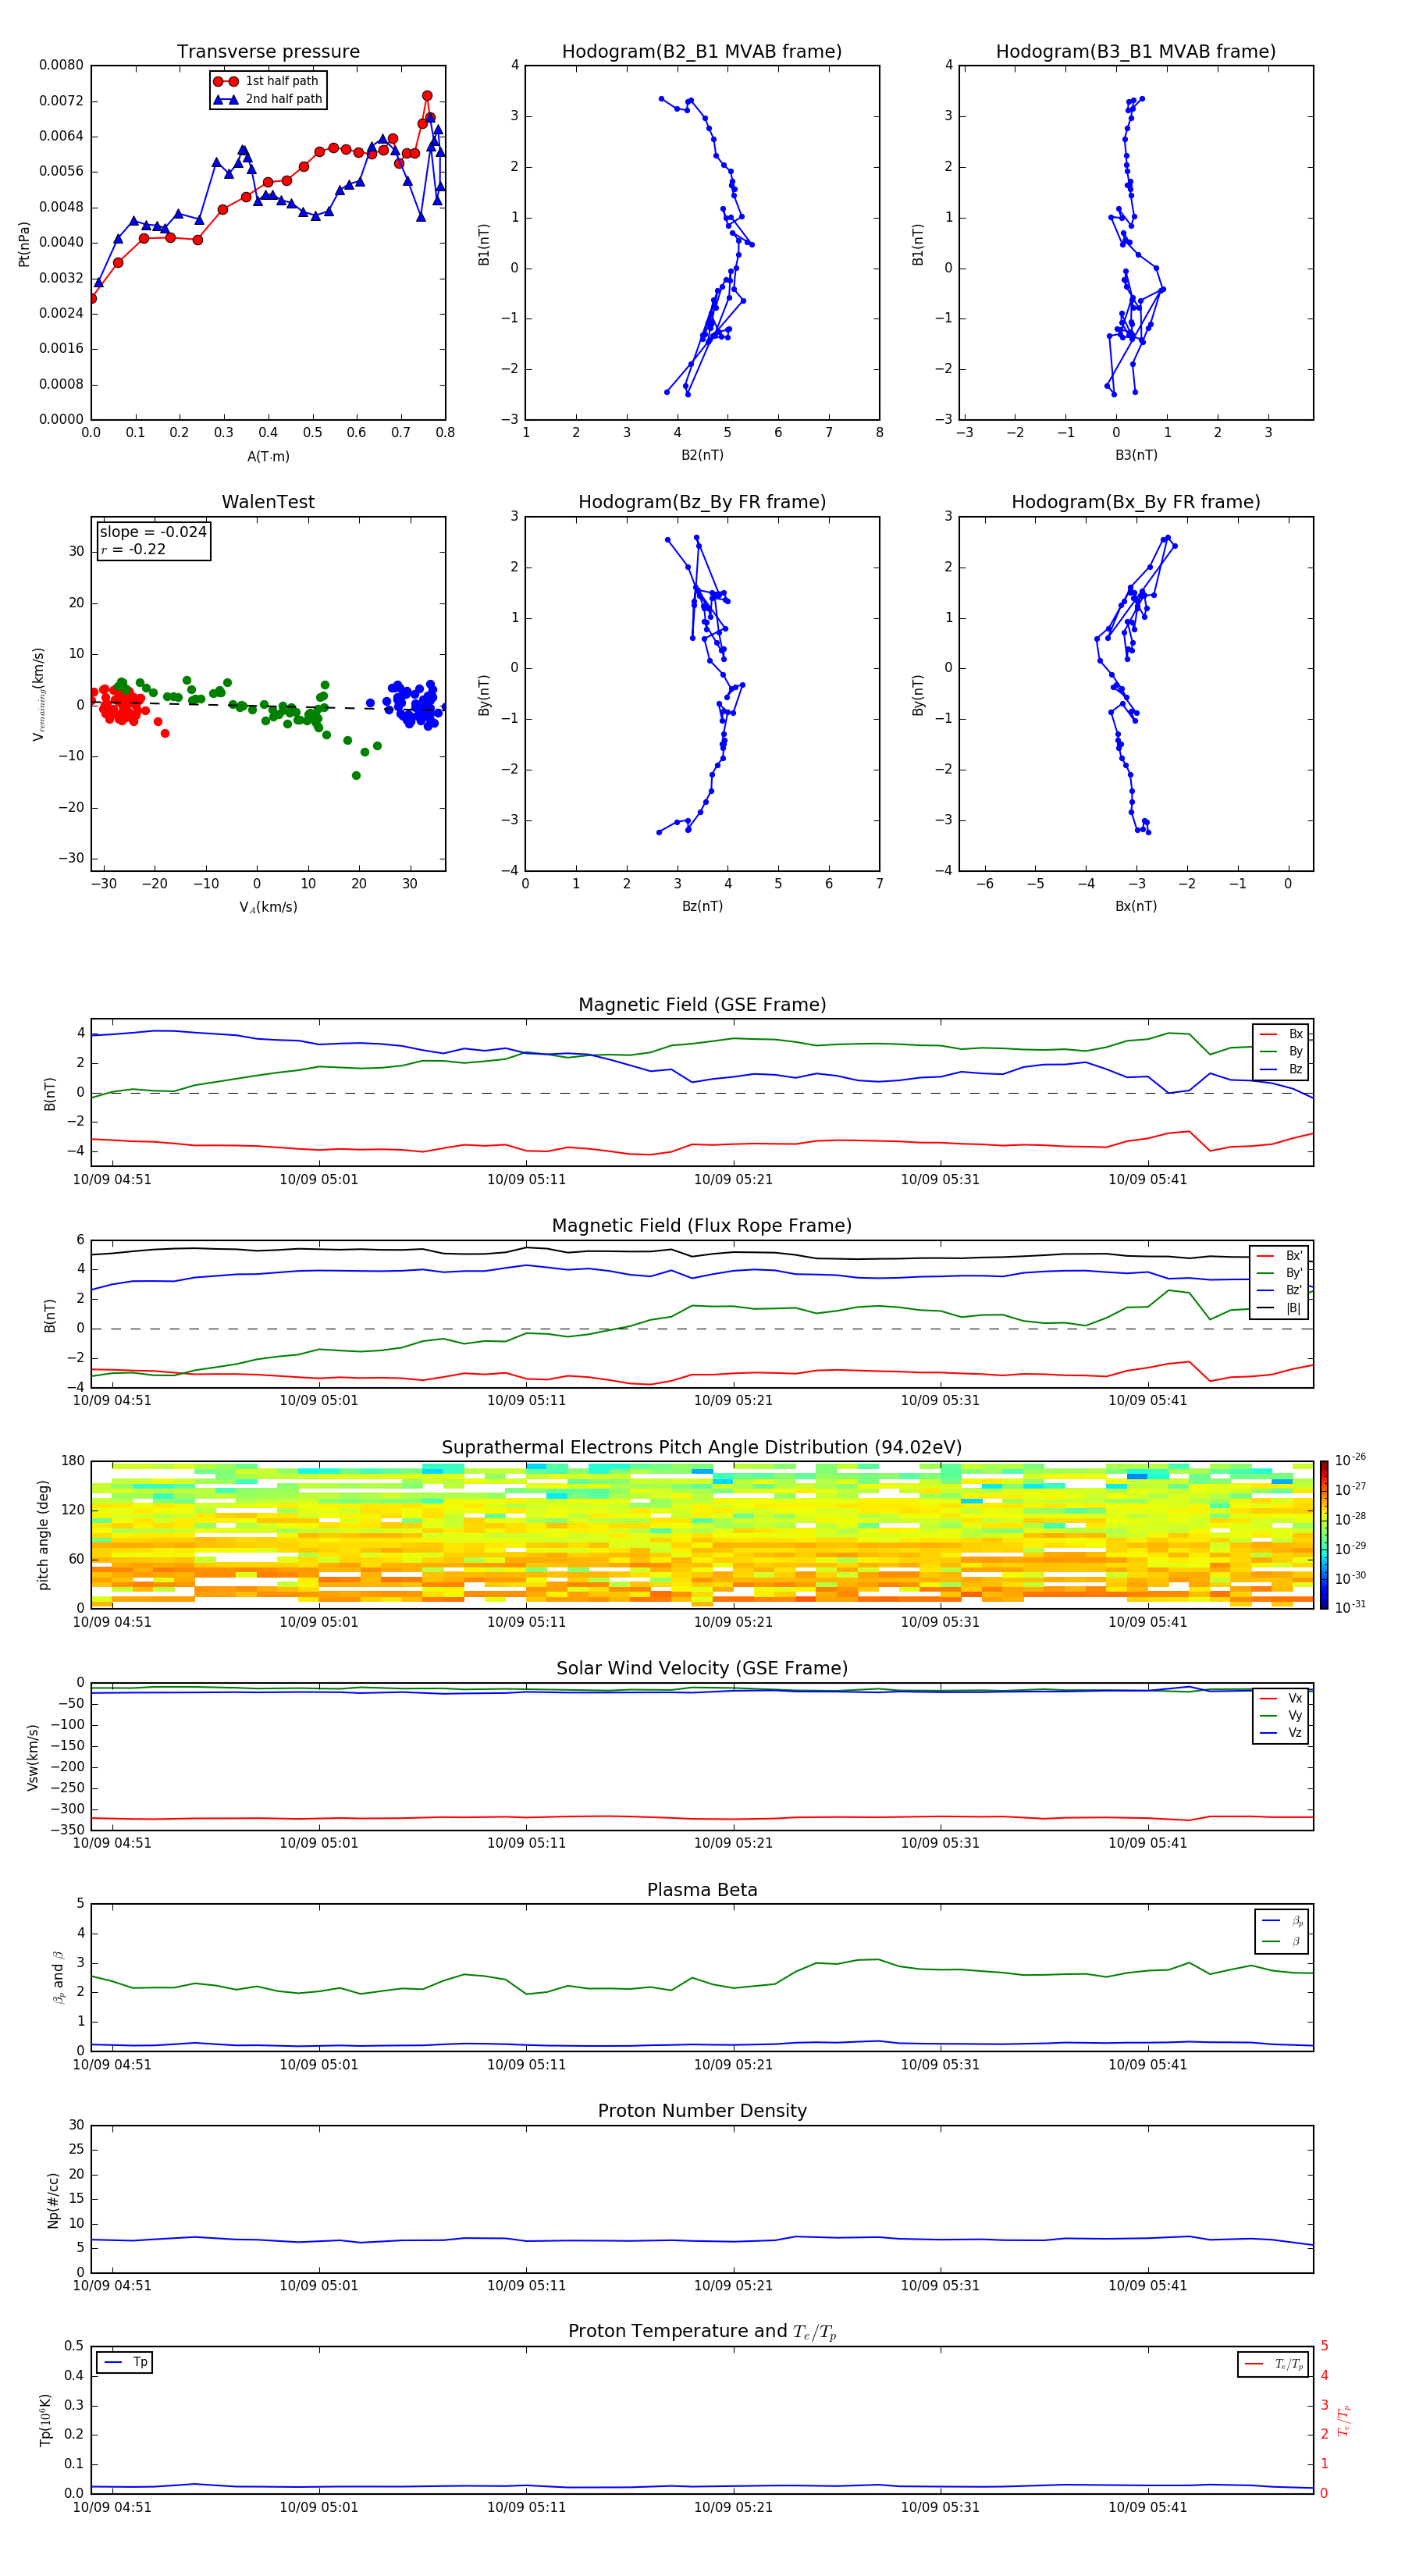The height and width of the screenshot is (2576, 1405).
Task: Click the 'Tp(10^6K)' y-axis label
Action: click(x=46, y=2420)
